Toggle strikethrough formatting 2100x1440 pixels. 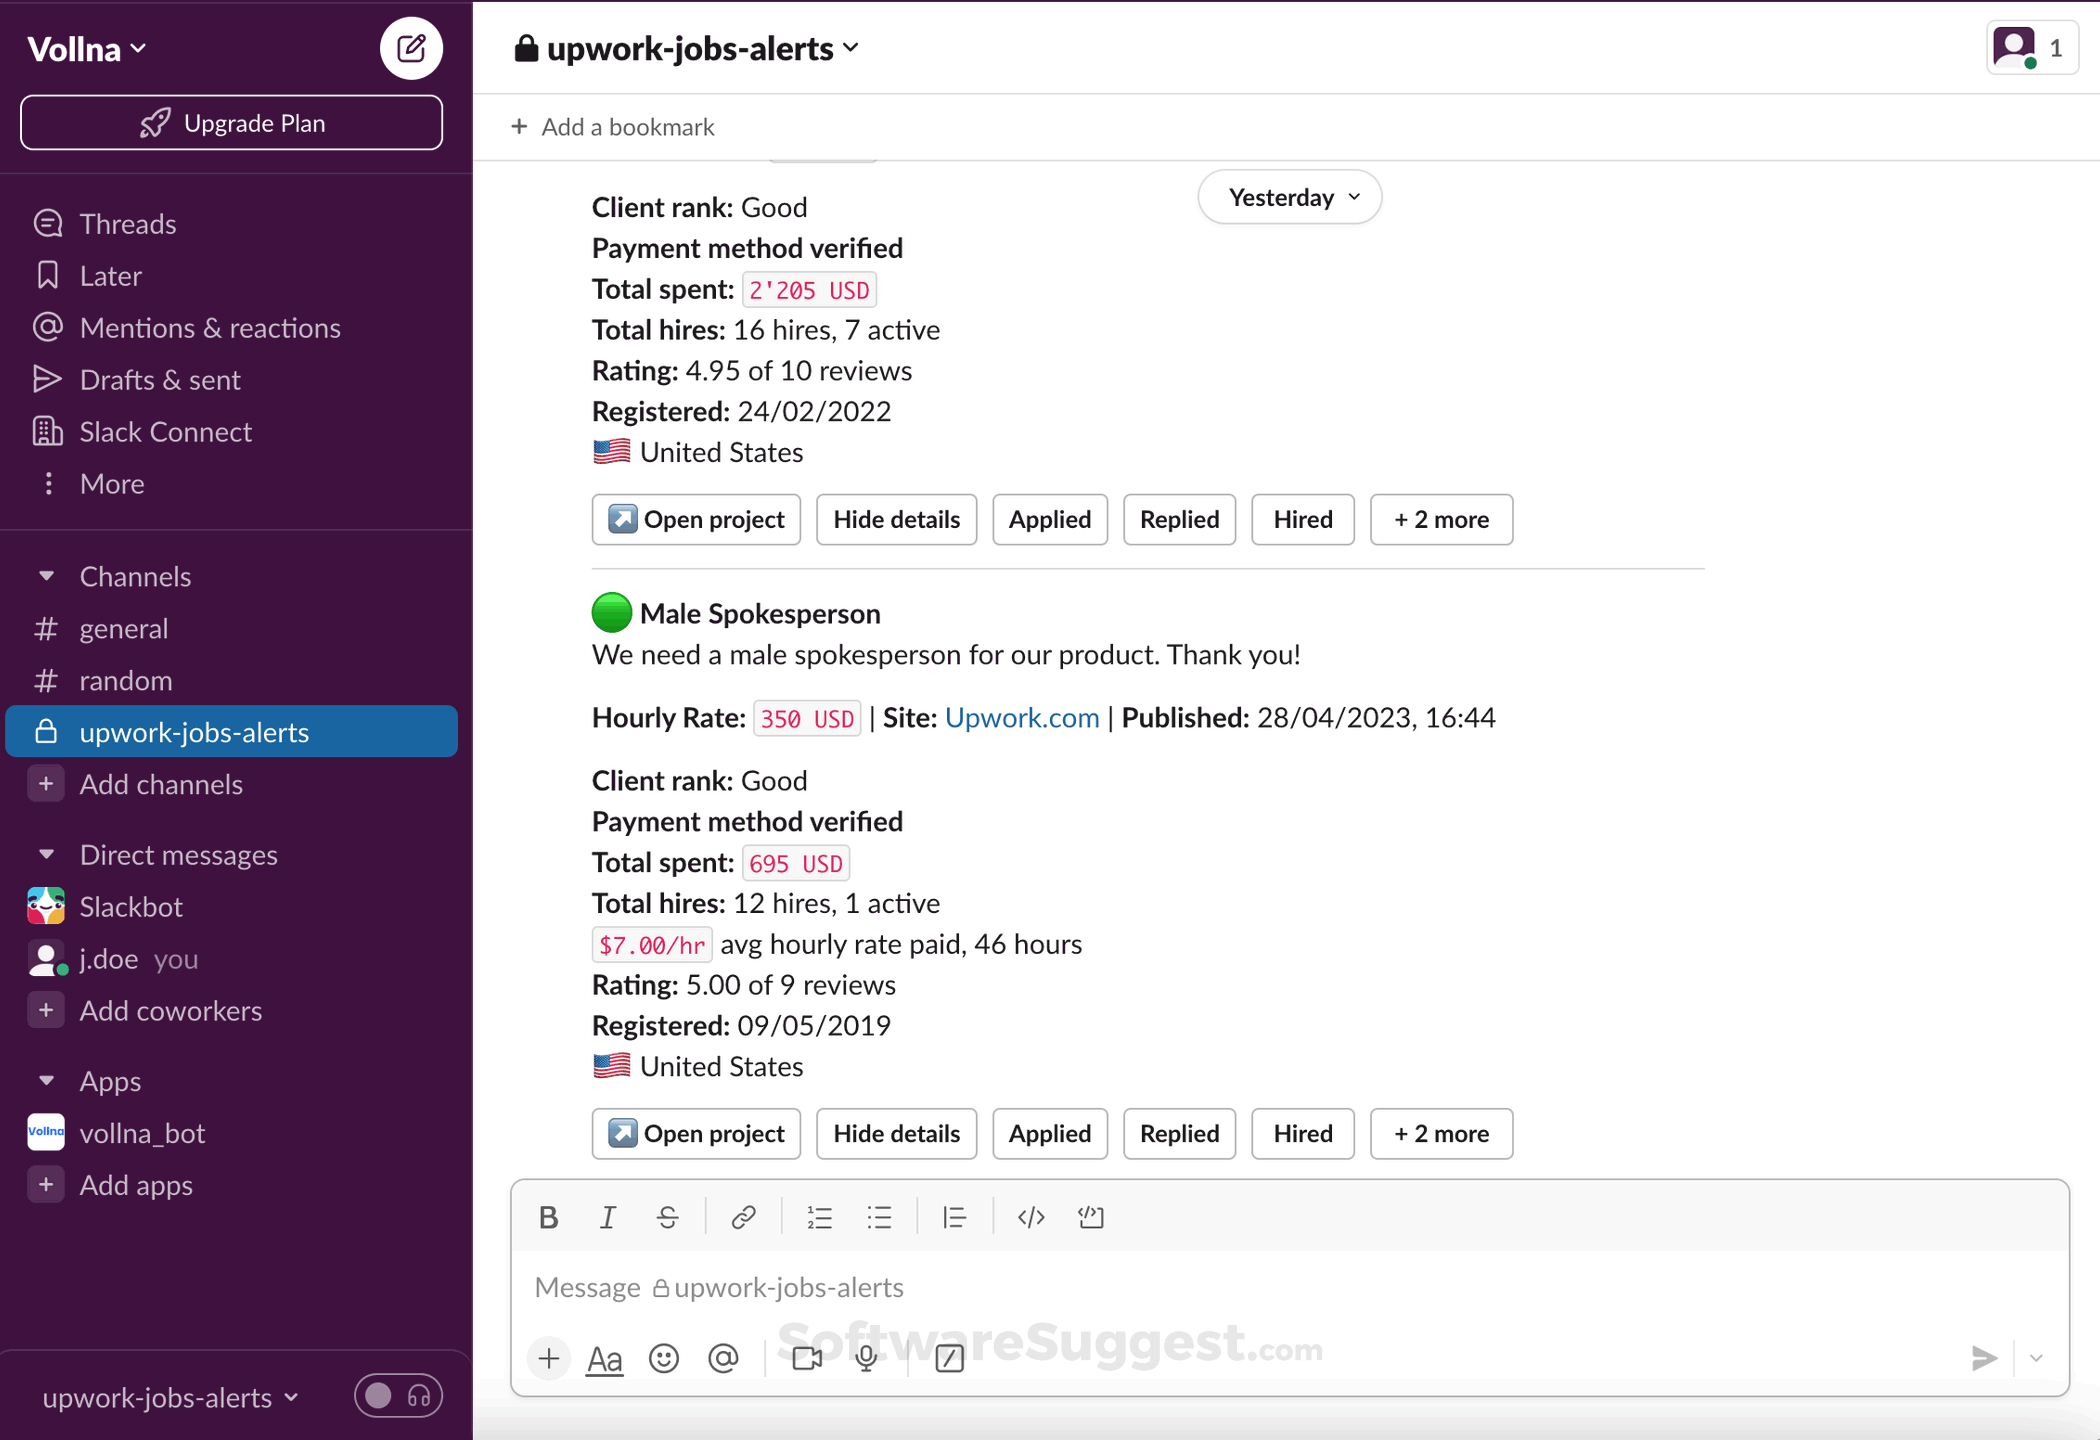[667, 1217]
